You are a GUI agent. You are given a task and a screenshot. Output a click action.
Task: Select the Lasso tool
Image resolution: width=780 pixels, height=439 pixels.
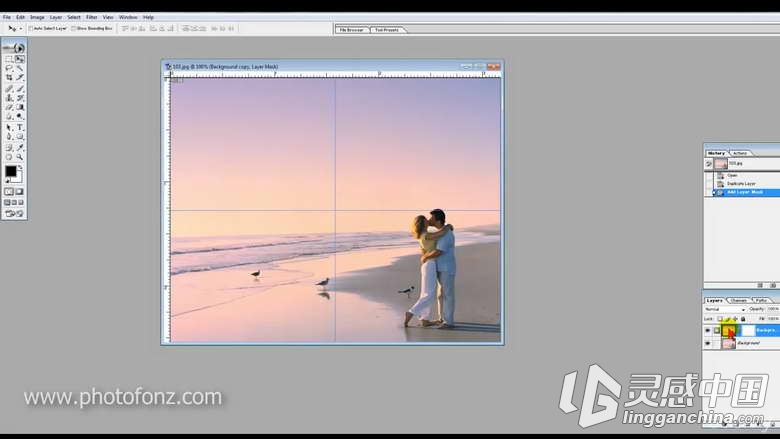[x=8, y=68]
